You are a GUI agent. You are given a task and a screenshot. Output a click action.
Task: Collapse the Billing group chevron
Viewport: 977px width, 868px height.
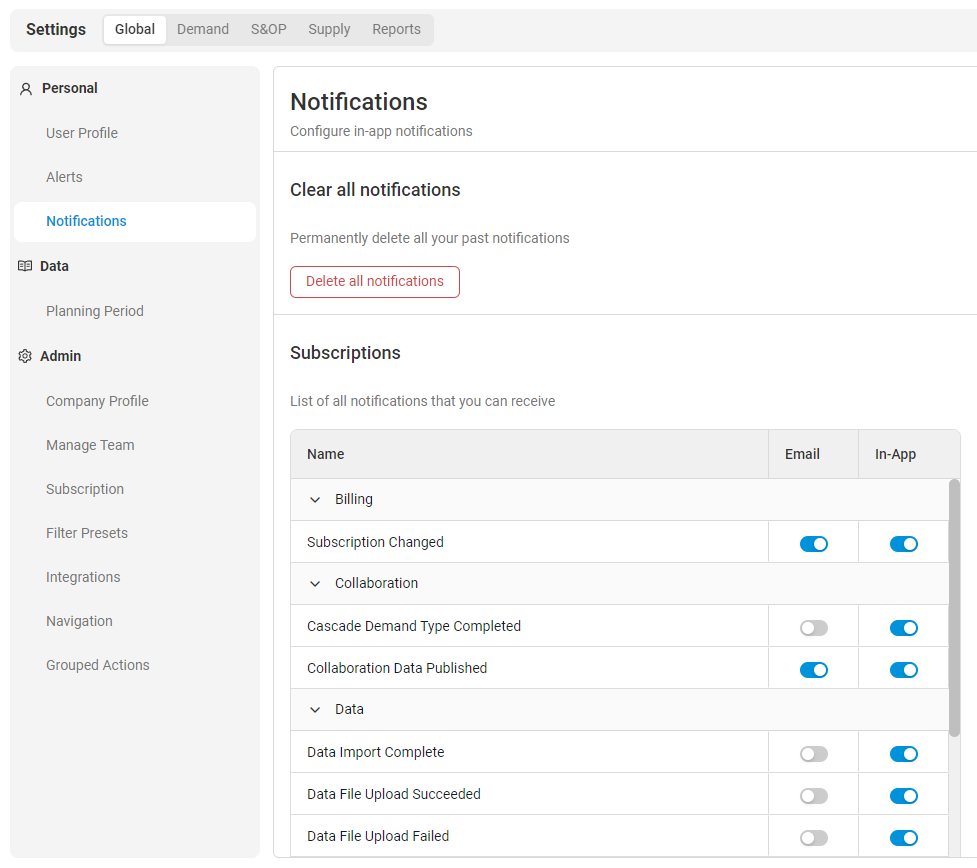point(315,500)
